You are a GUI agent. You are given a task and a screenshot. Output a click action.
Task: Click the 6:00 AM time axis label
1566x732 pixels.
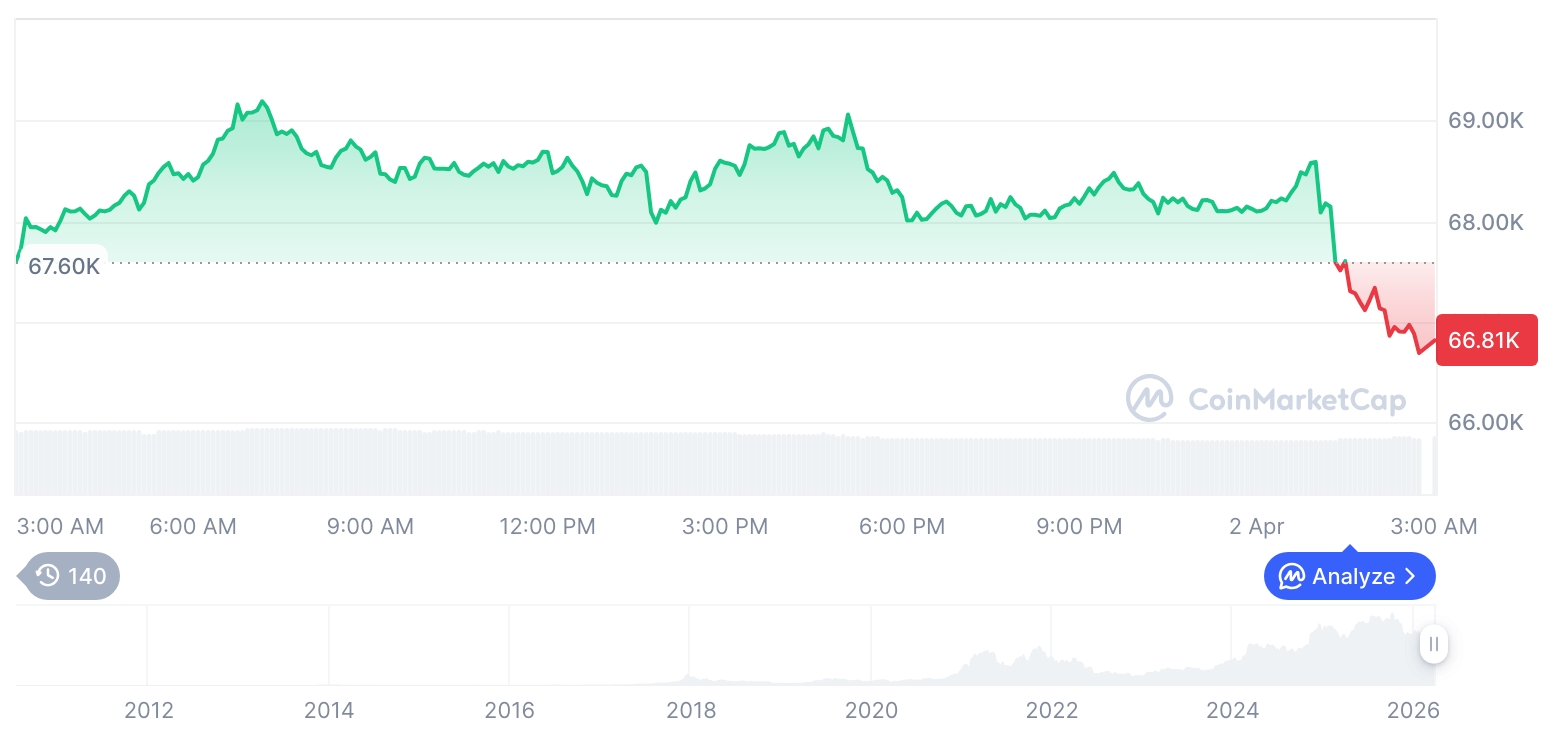pyautogui.click(x=193, y=526)
